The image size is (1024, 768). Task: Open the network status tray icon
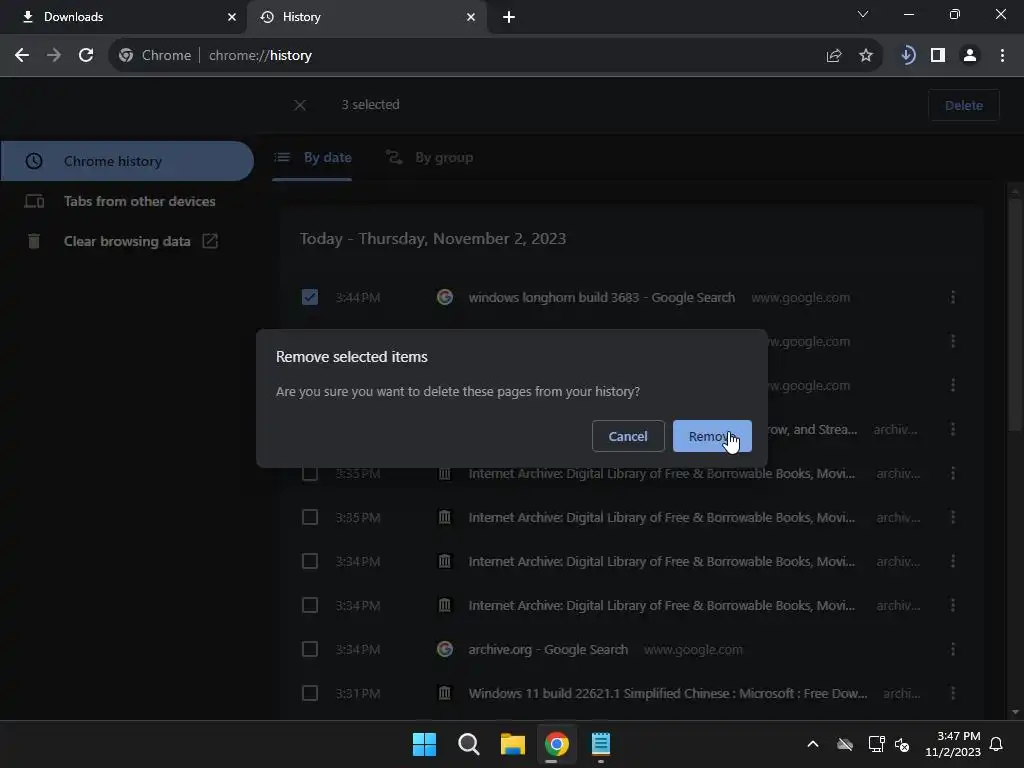[876, 744]
